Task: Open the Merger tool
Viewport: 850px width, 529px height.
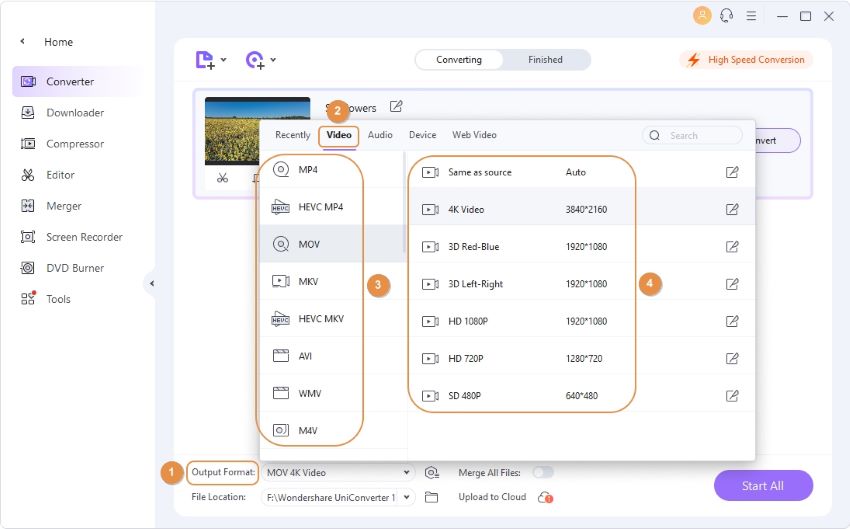Action: click(x=51, y=206)
